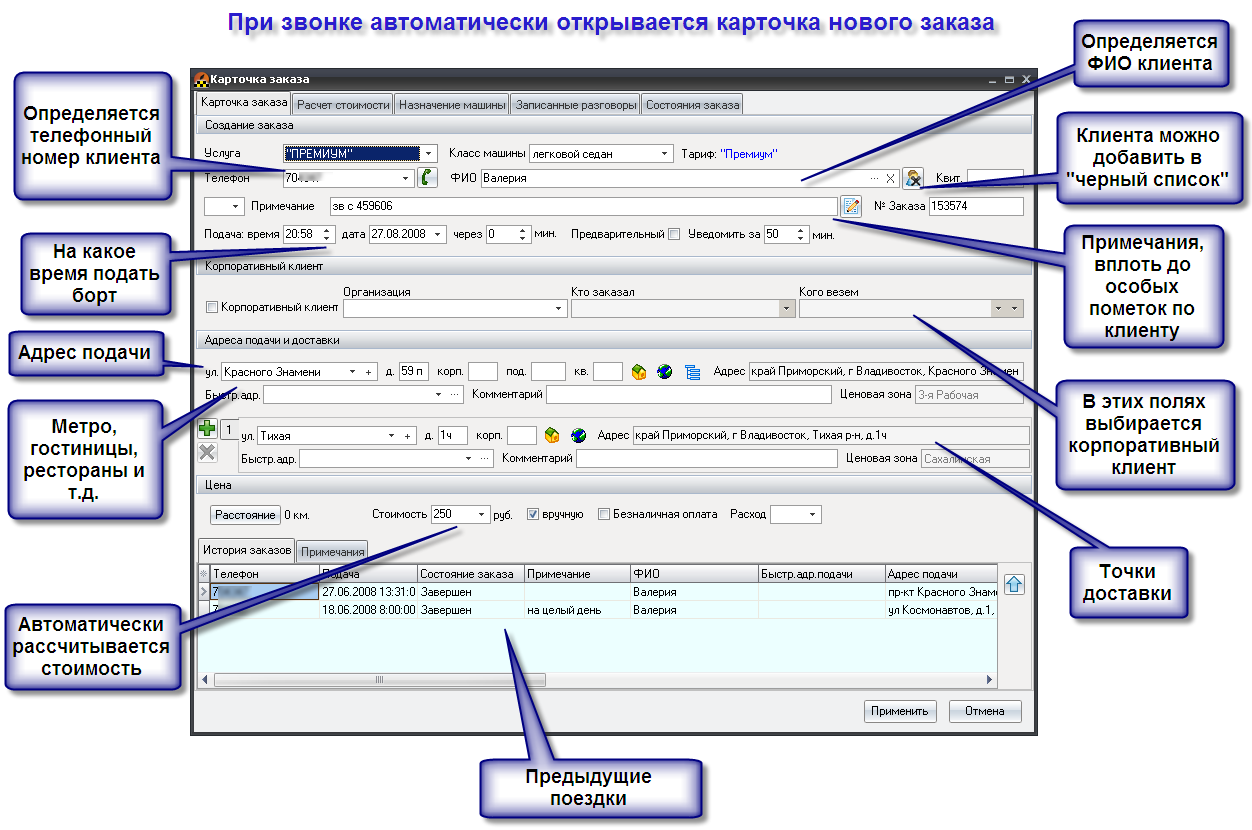The image size is (1252, 830).
Task: Expand Класс машины dropdown
Action: (x=665, y=154)
